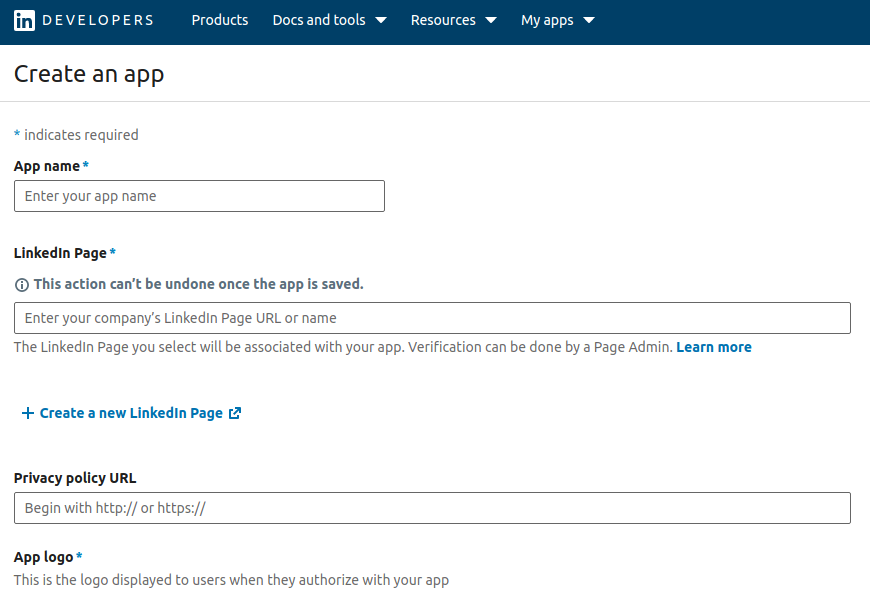
Task: Click the info icon beside the undo warning
Action: 22,285
